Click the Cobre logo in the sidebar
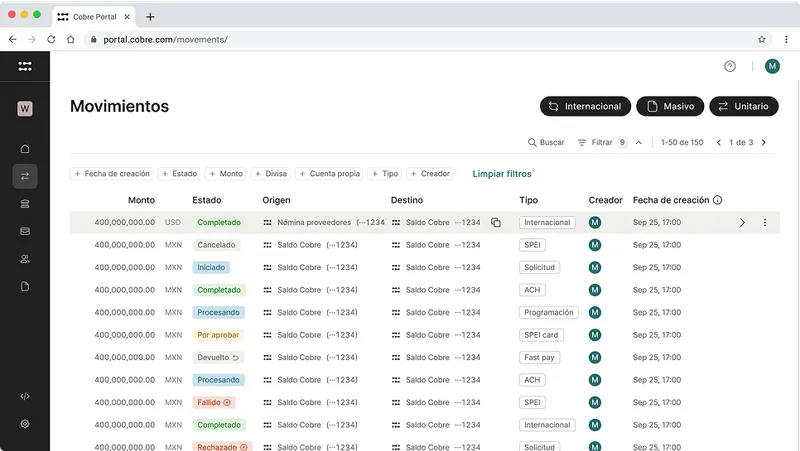This screenshot has width=800, height=451. coord(24,66)
